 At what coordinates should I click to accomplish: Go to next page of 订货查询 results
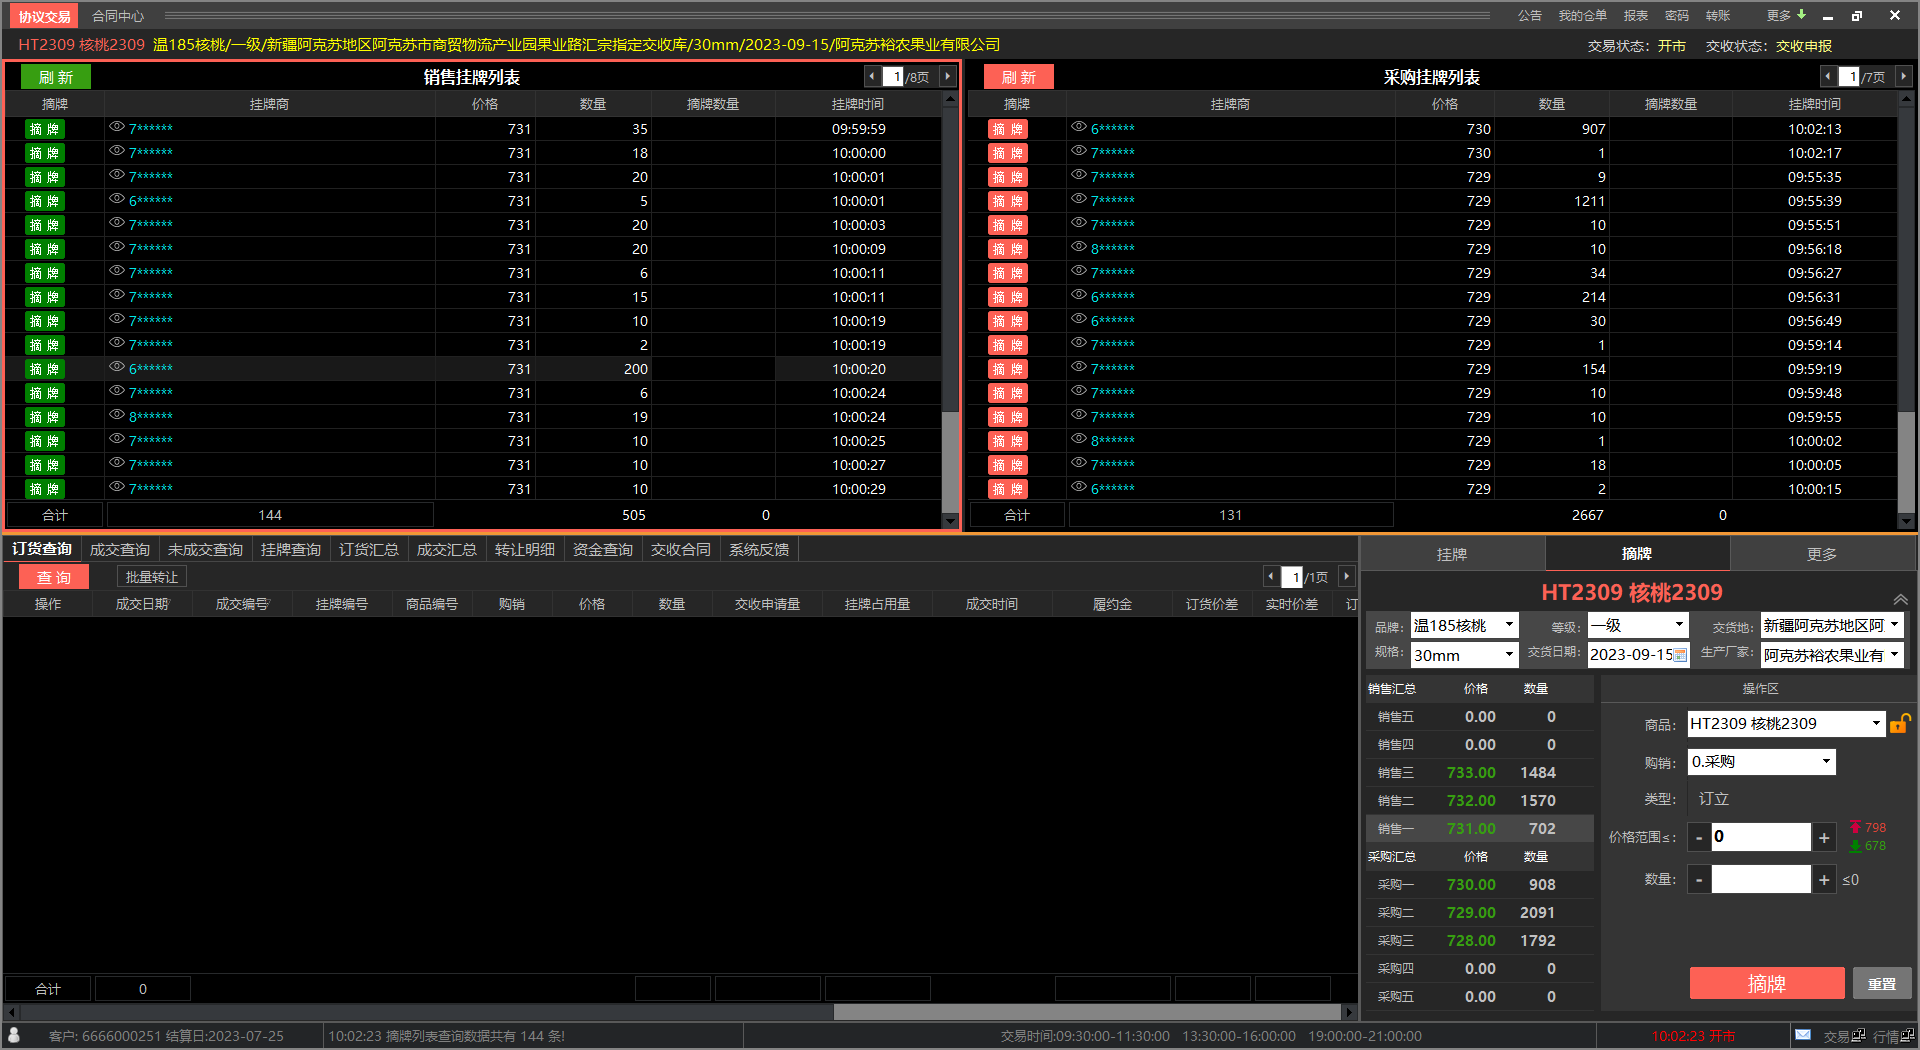pyautogui.click(x=1346, y=577)
